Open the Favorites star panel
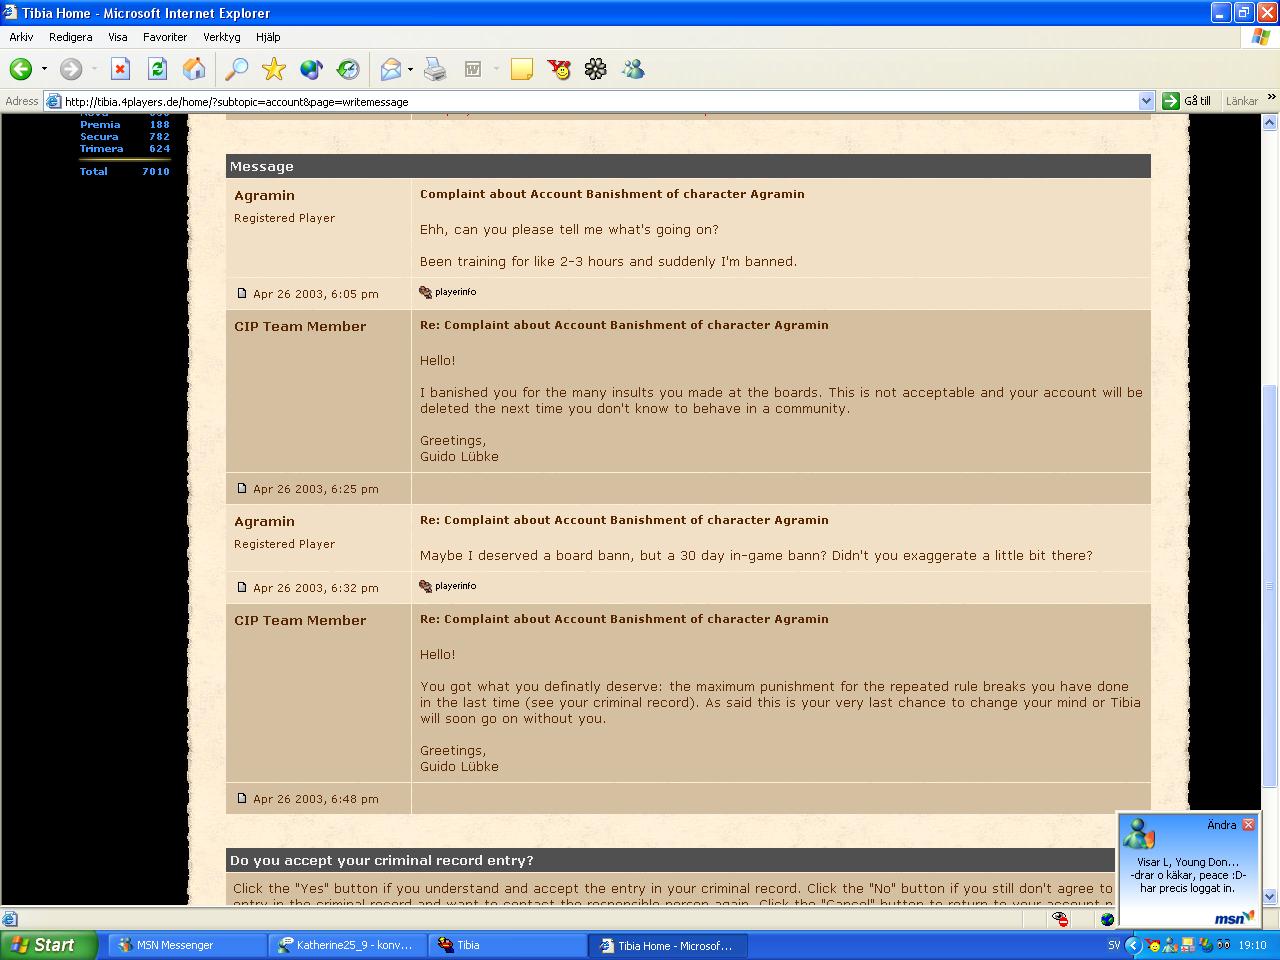 (x=273, y=69)
